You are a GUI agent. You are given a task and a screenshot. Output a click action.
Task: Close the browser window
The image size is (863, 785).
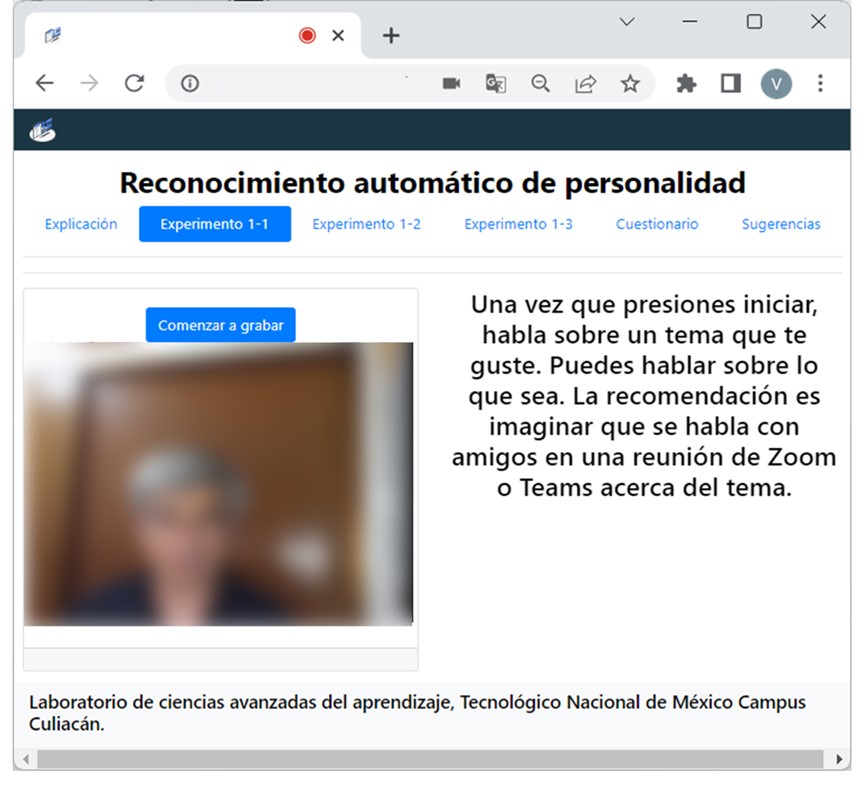pos(818,21)
